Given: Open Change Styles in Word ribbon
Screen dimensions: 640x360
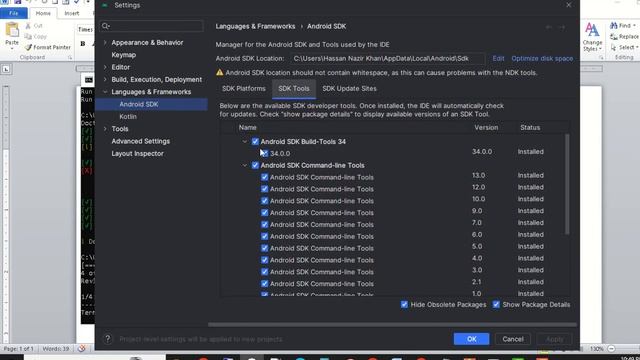Looking at the screenshot, I should pyautogui.click(x=592, y=37).
